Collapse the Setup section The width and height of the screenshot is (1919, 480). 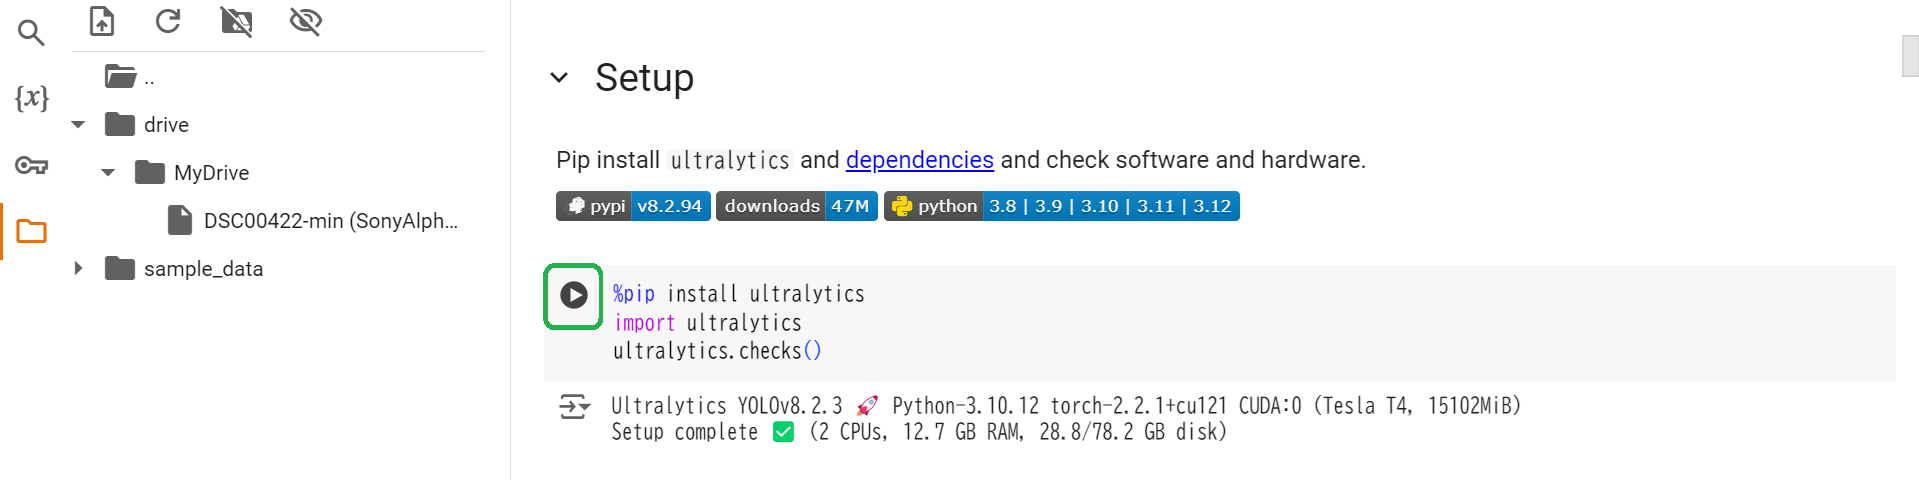coord(559,78)
